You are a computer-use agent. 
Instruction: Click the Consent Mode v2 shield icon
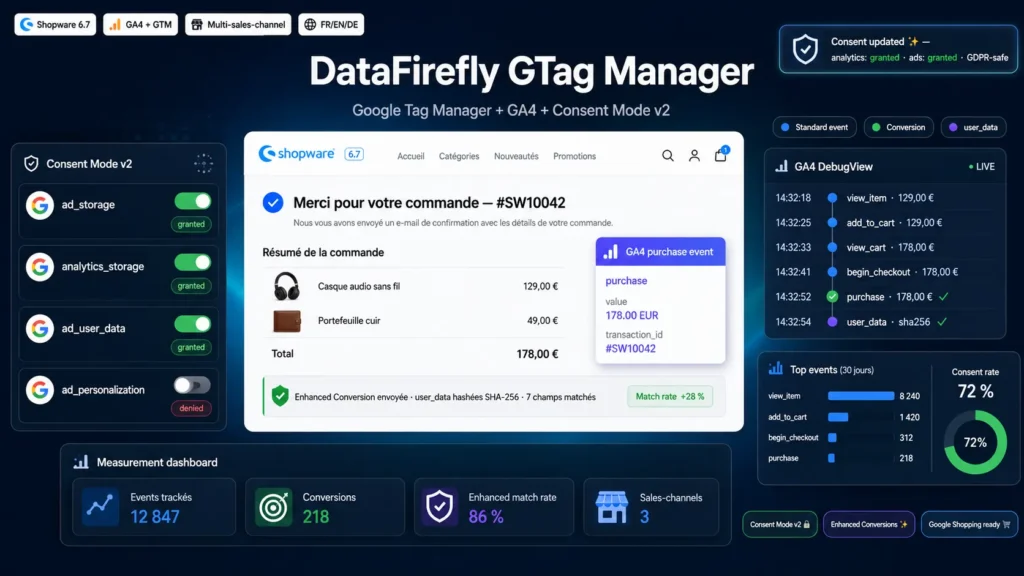pyautogui.click(x=31, y=163)
